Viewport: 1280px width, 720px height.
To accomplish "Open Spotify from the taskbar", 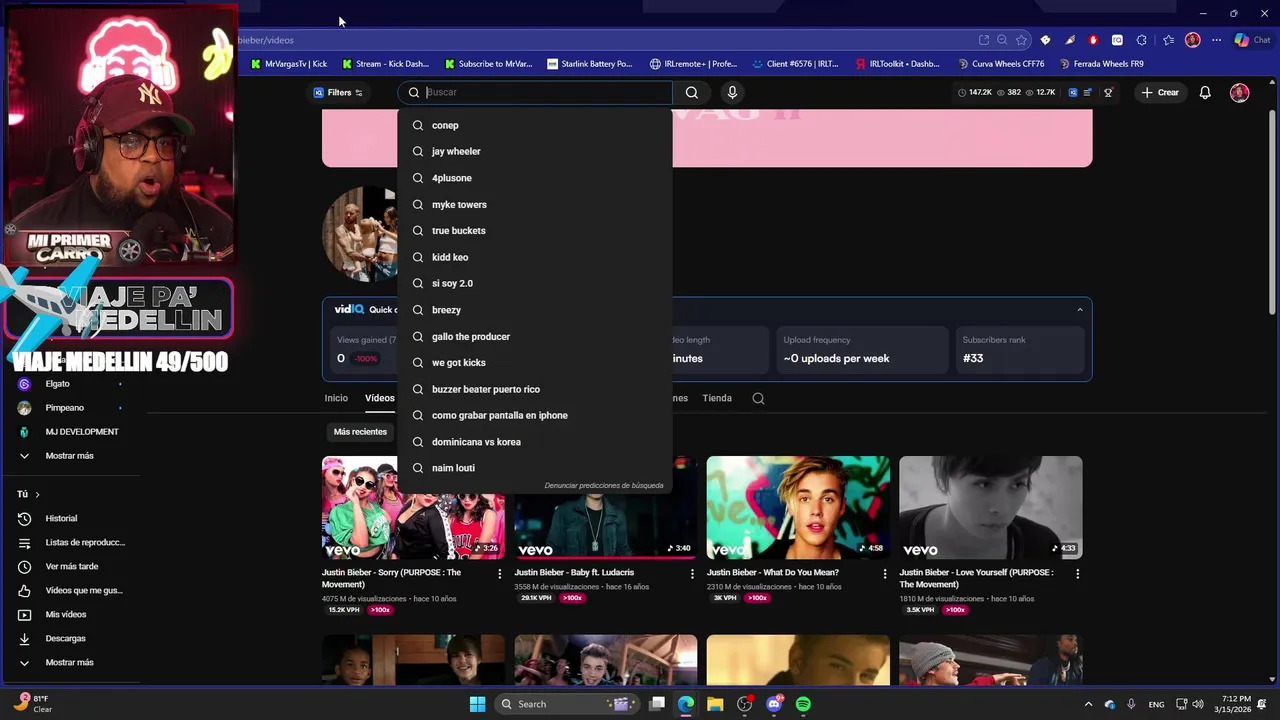I will pyautogui.click(x=803, y=704).
